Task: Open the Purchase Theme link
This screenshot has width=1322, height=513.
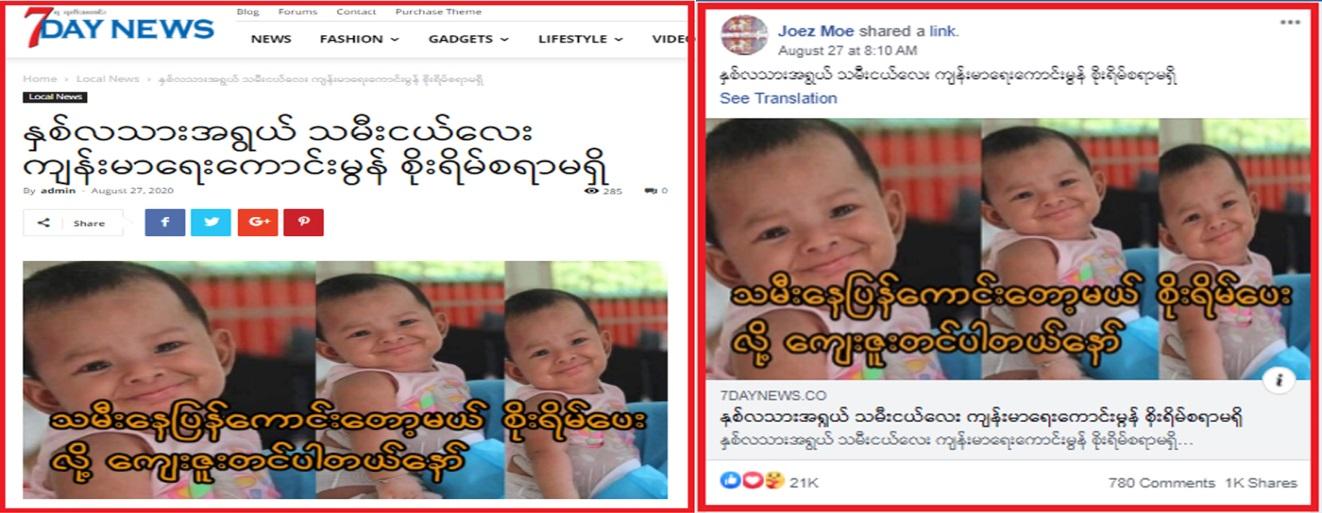Action: 438,12
